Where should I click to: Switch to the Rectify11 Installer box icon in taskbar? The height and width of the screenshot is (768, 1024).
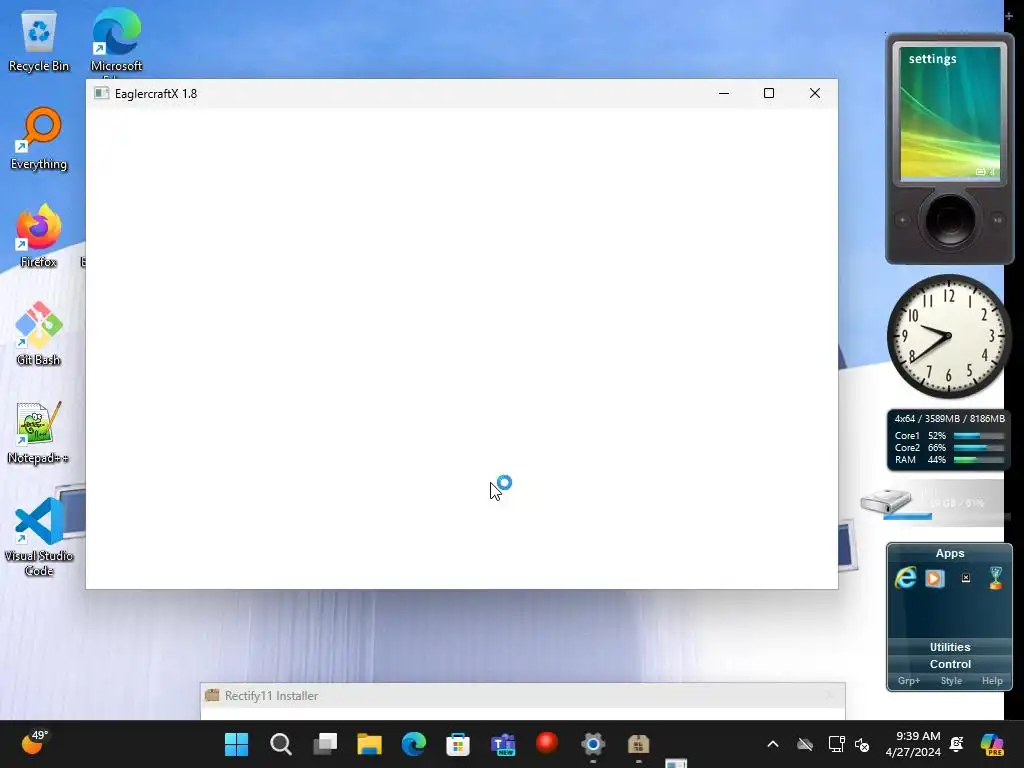[x=638, y=744]
